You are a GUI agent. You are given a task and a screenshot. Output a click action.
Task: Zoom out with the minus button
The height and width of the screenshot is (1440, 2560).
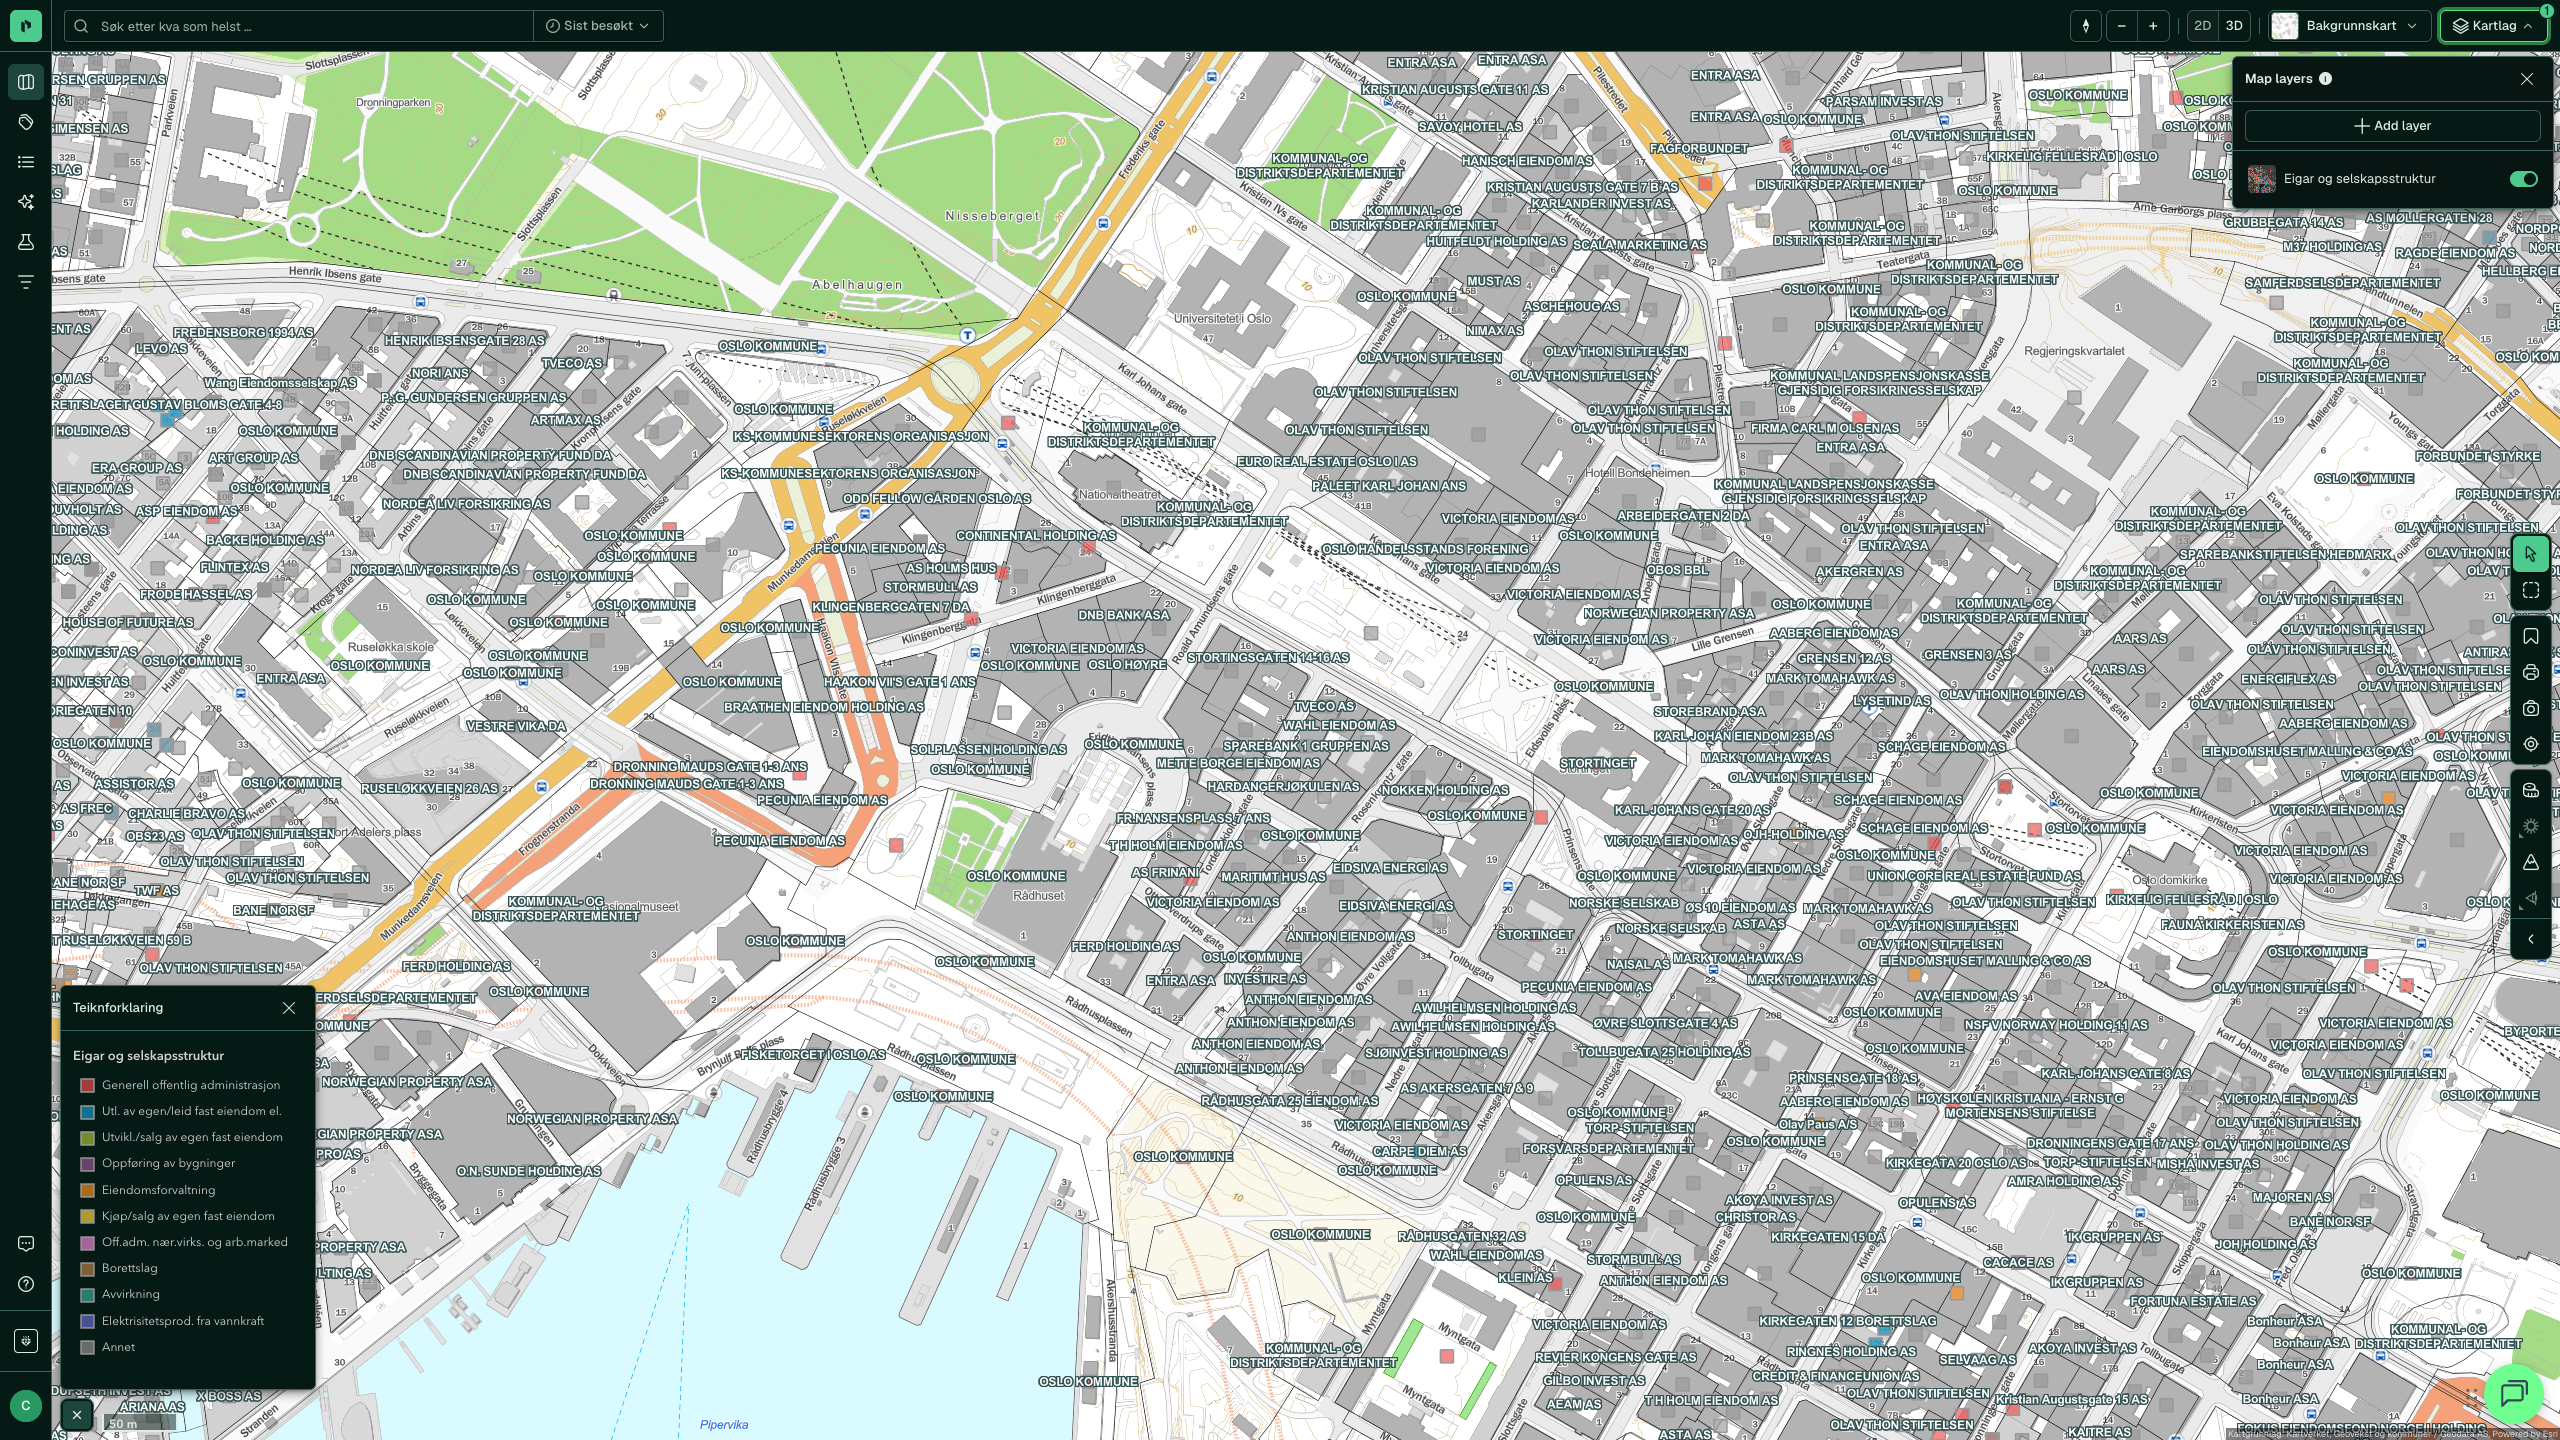2122,26
